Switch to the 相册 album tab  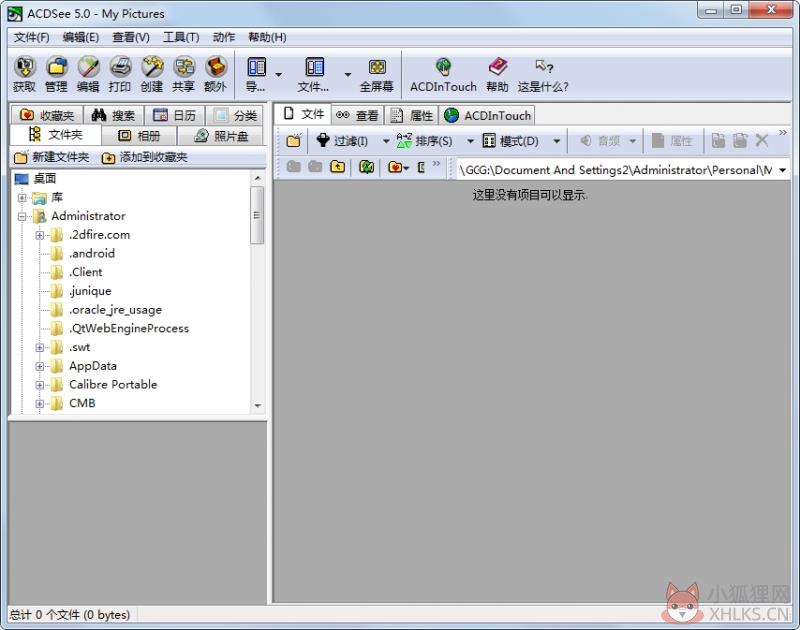coord(139,136)
